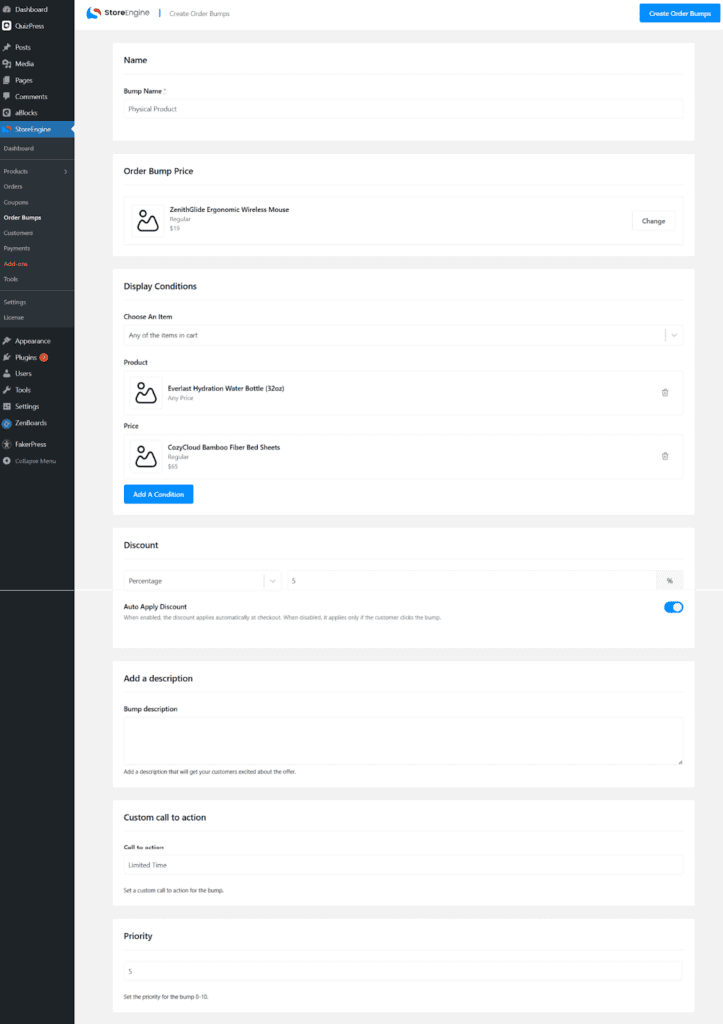The image size is (723, 1024).
Task: Delete the Everlast Hydration Water Bottle condition
Action: pos(665,393)
